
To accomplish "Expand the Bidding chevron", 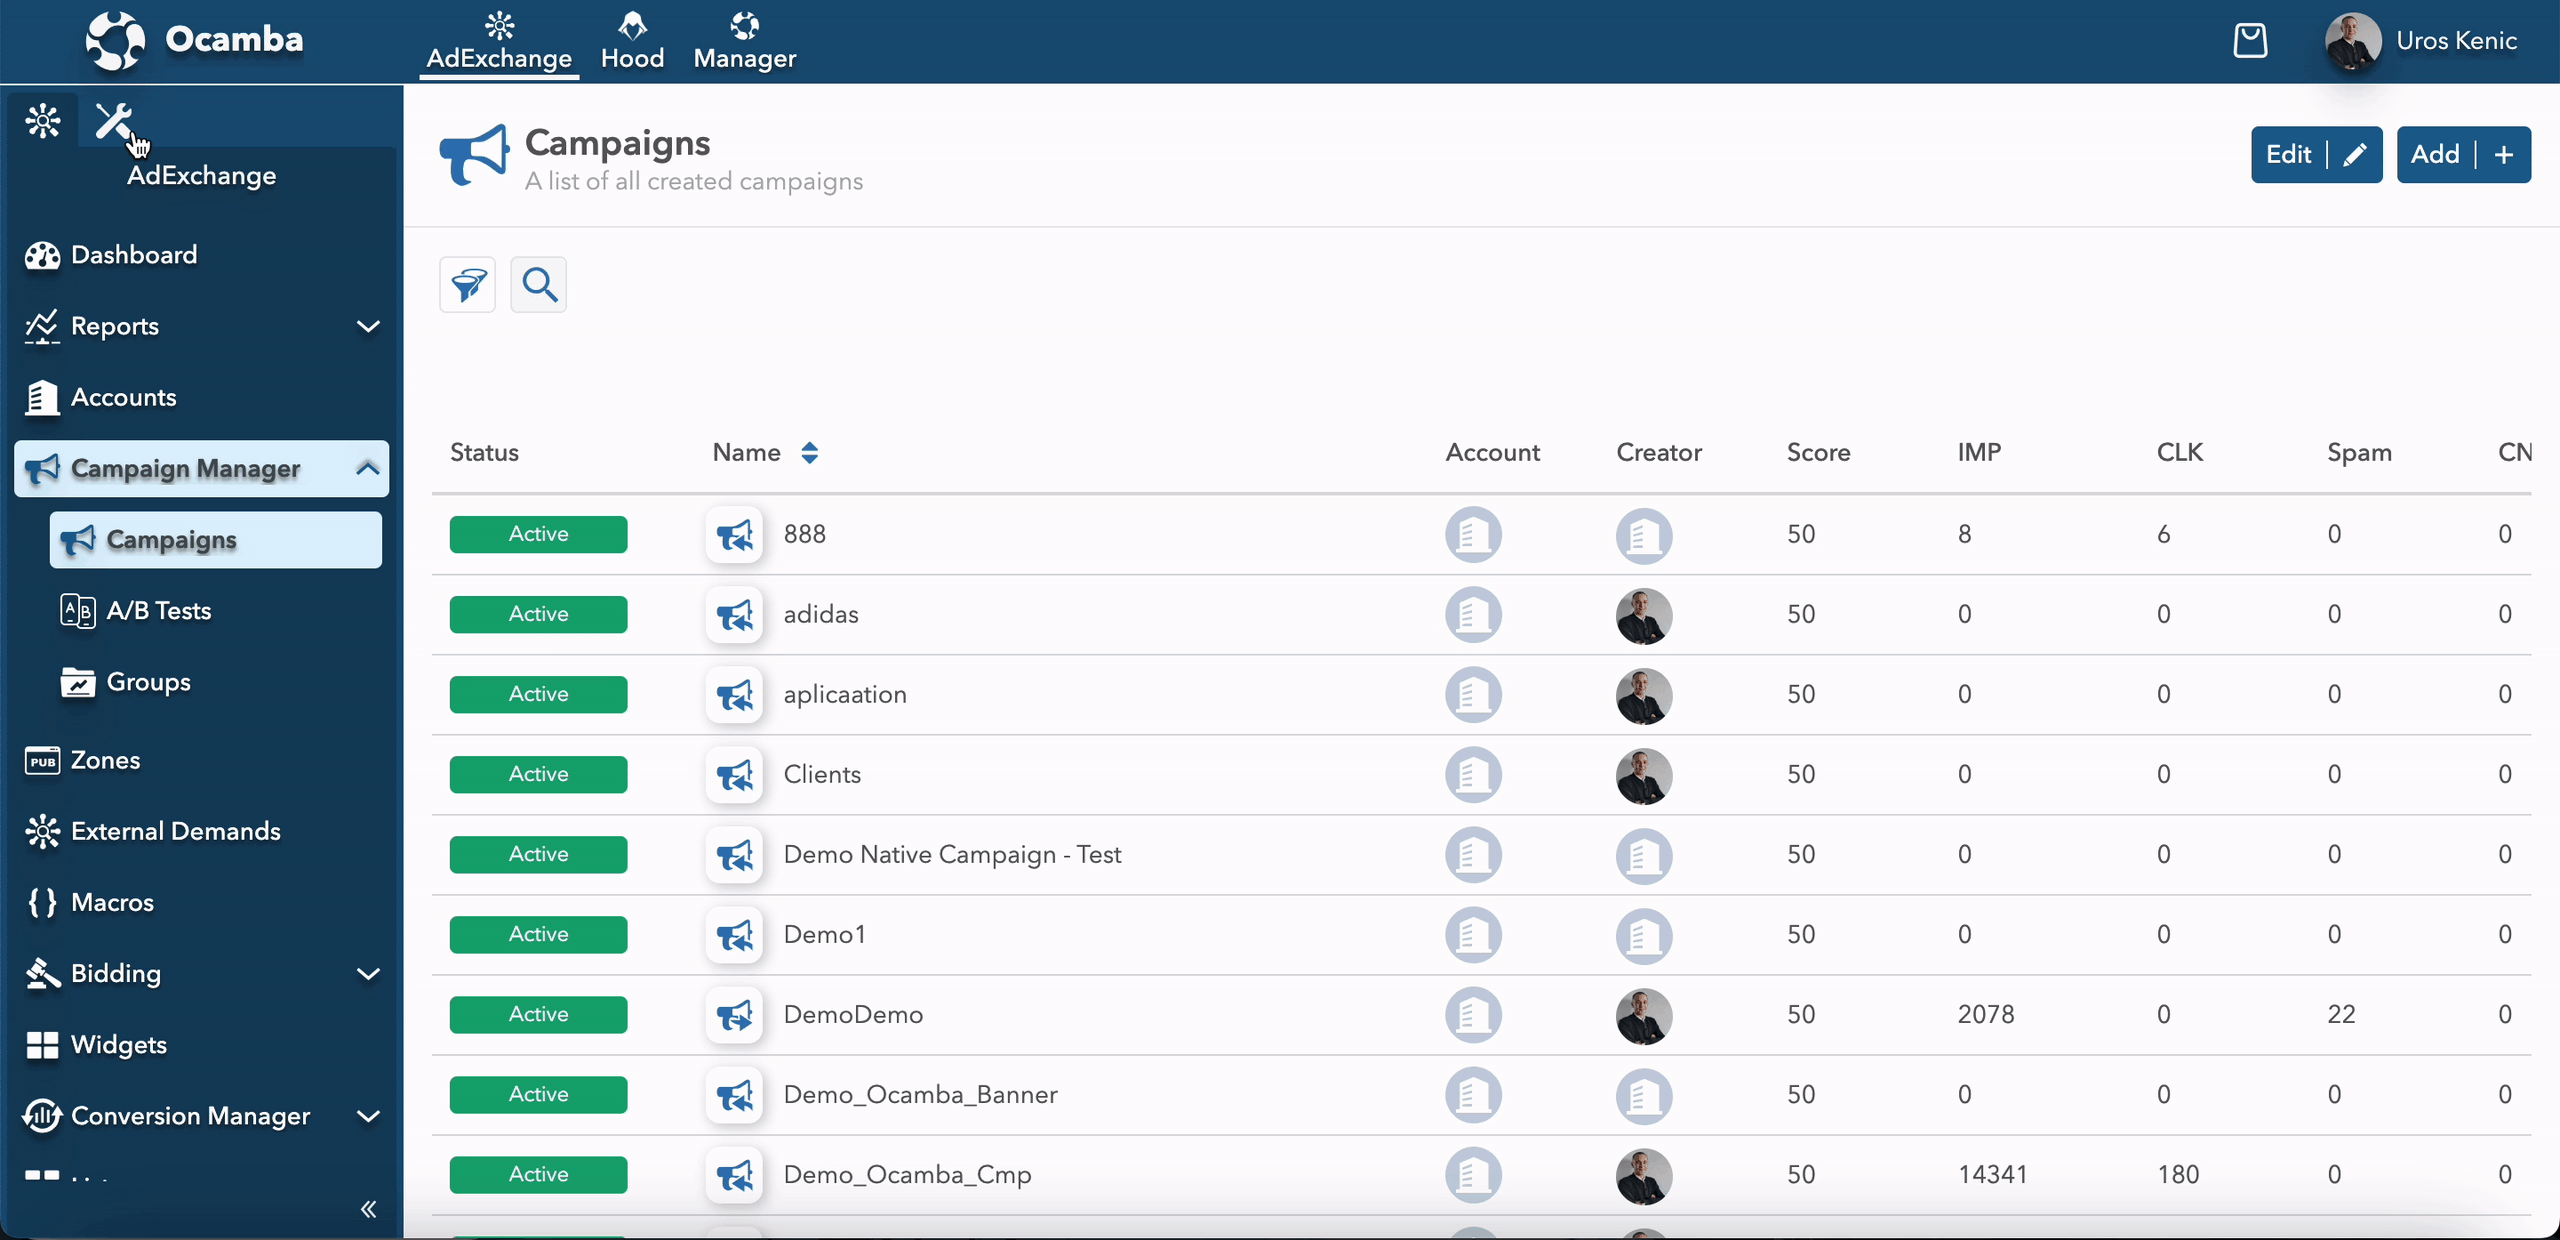I will [368, 974].
